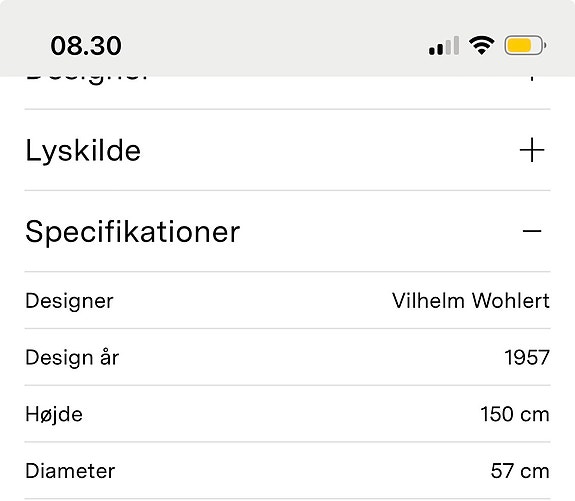Click the divider line below Lyskilde

click(288, 190)
